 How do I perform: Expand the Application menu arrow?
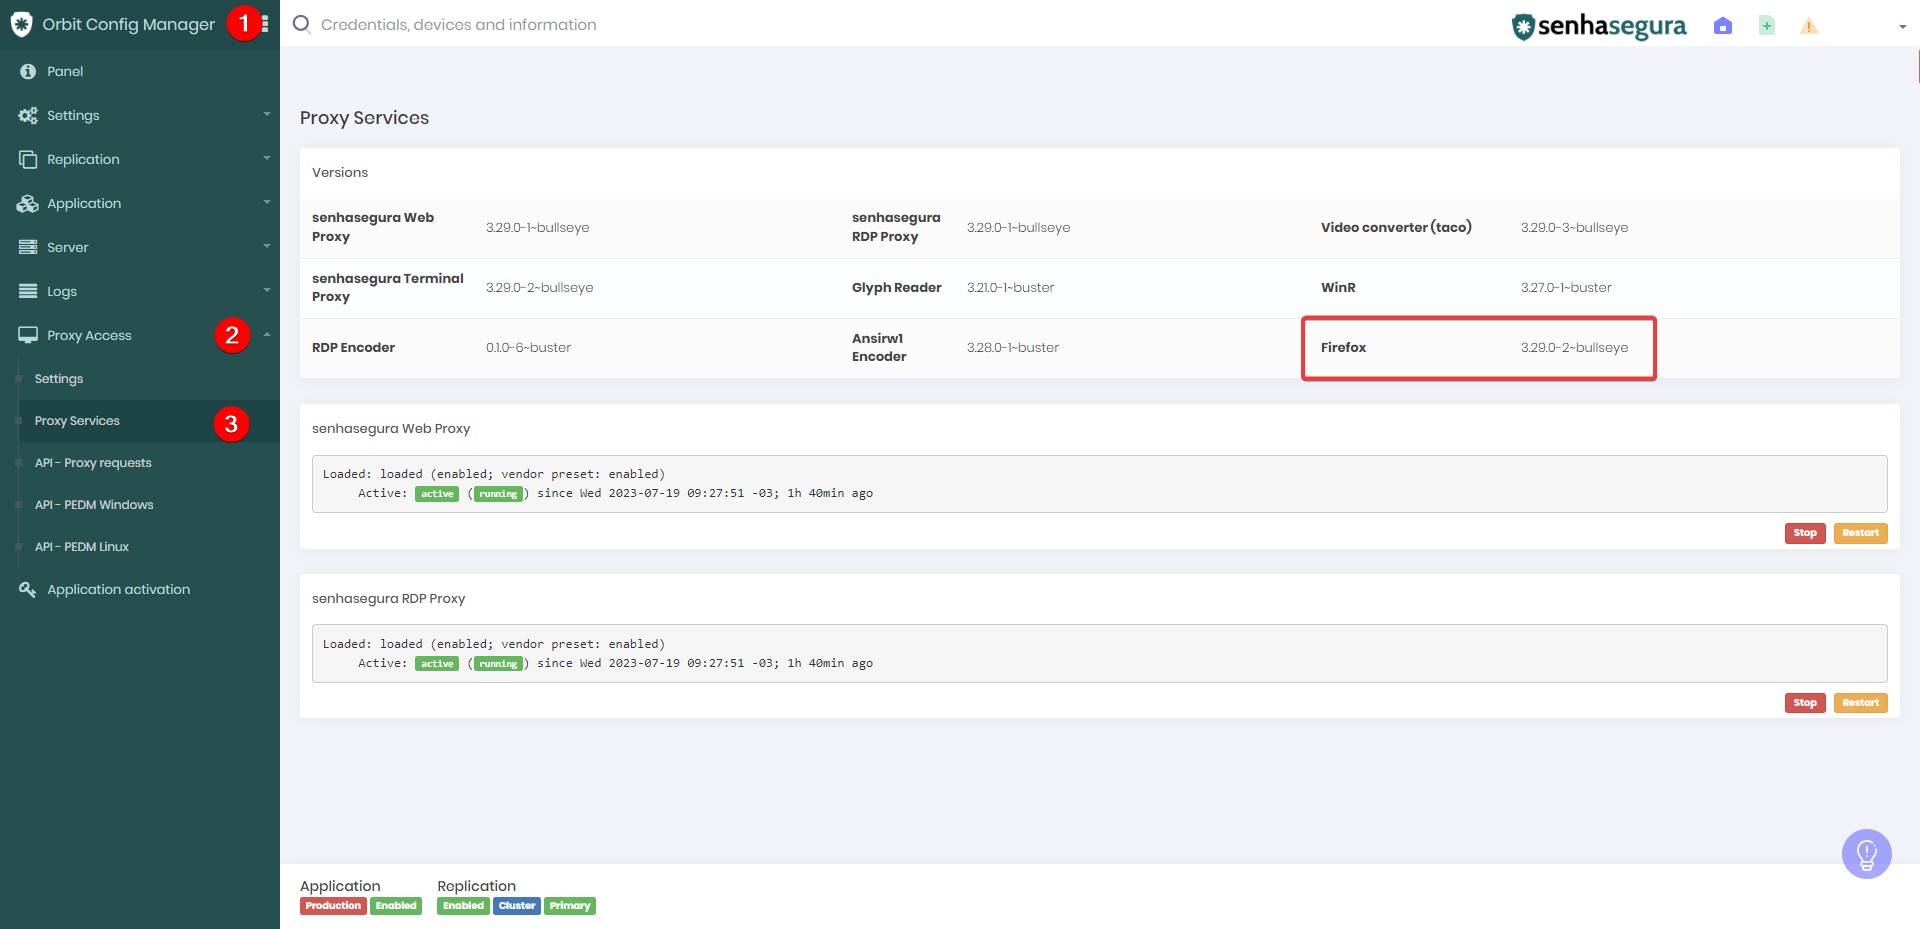[x=267, y=202]
